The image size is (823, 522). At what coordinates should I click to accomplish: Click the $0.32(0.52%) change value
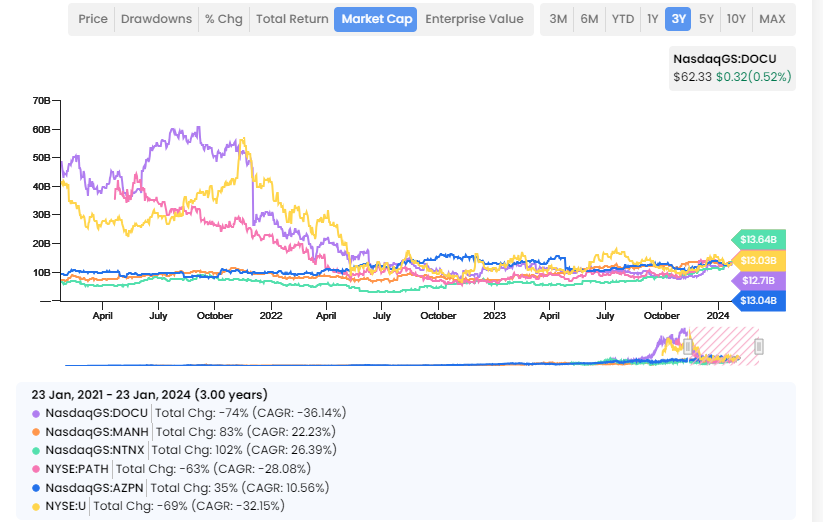coord(754,77)
